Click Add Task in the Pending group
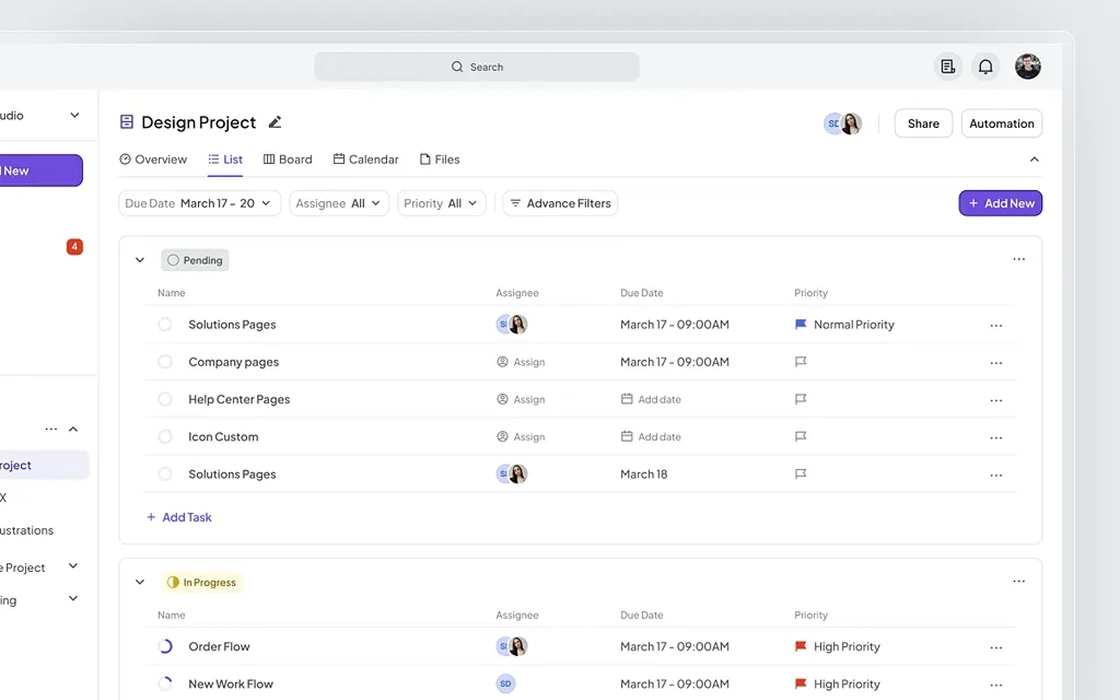 coord(179,517)
